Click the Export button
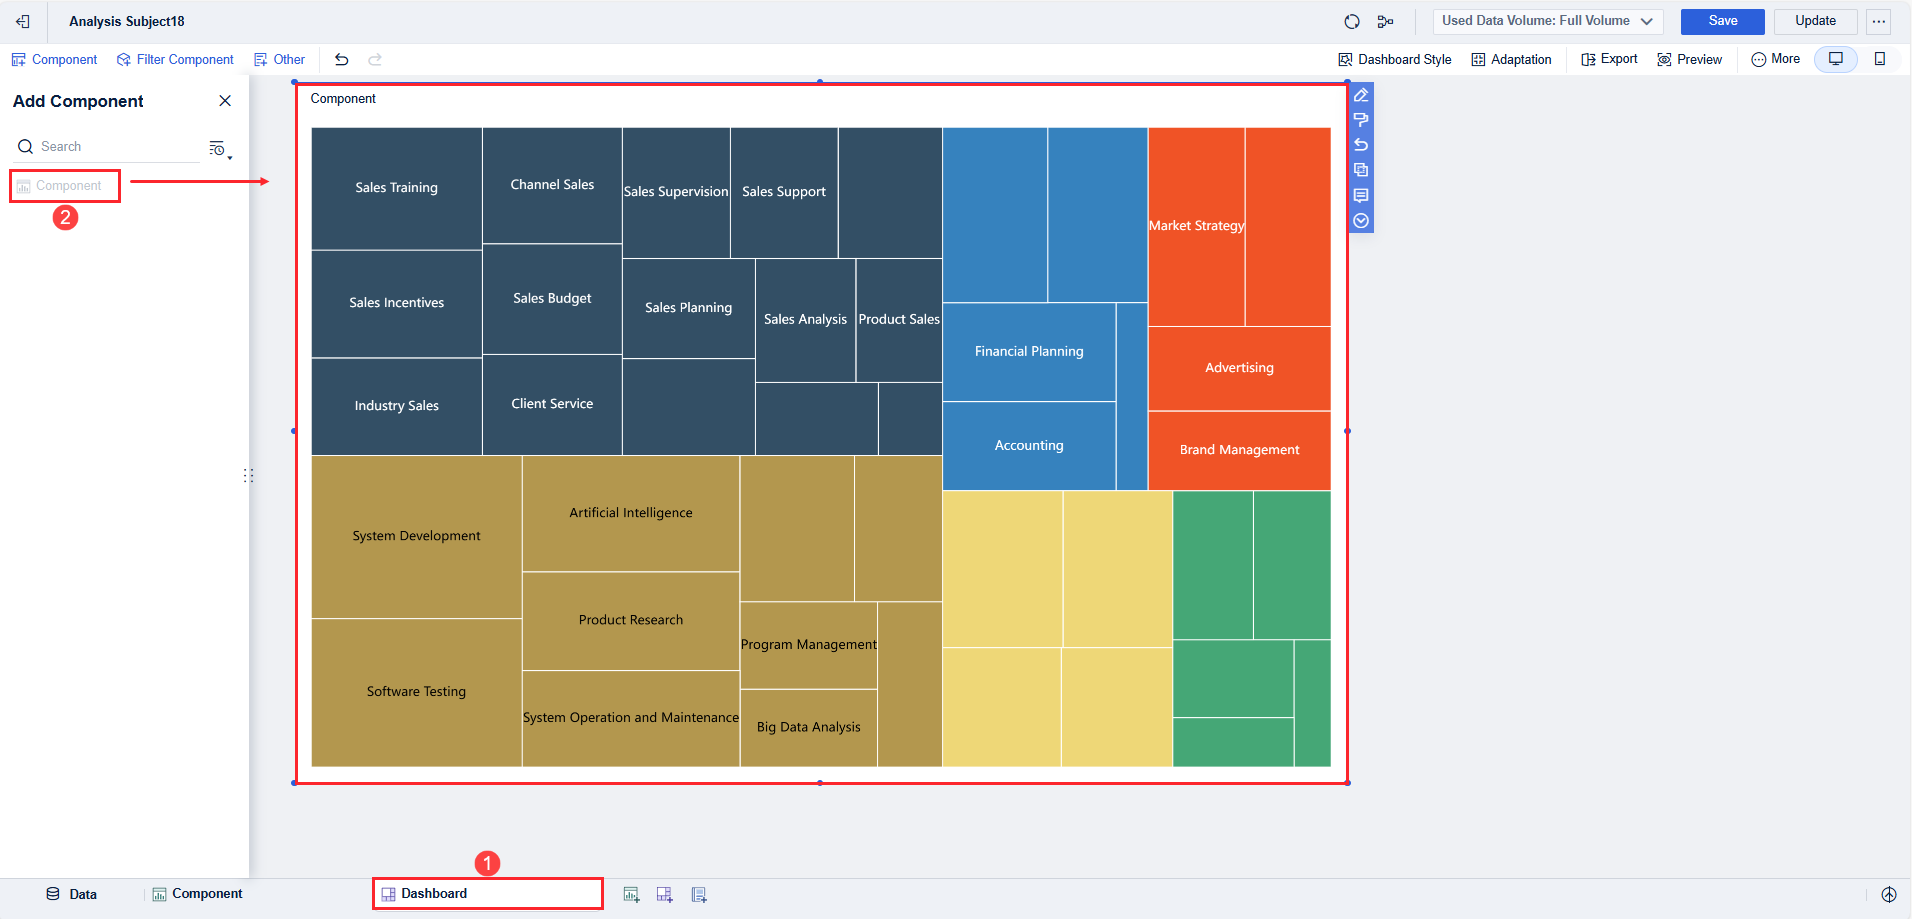 point(1609,59)
